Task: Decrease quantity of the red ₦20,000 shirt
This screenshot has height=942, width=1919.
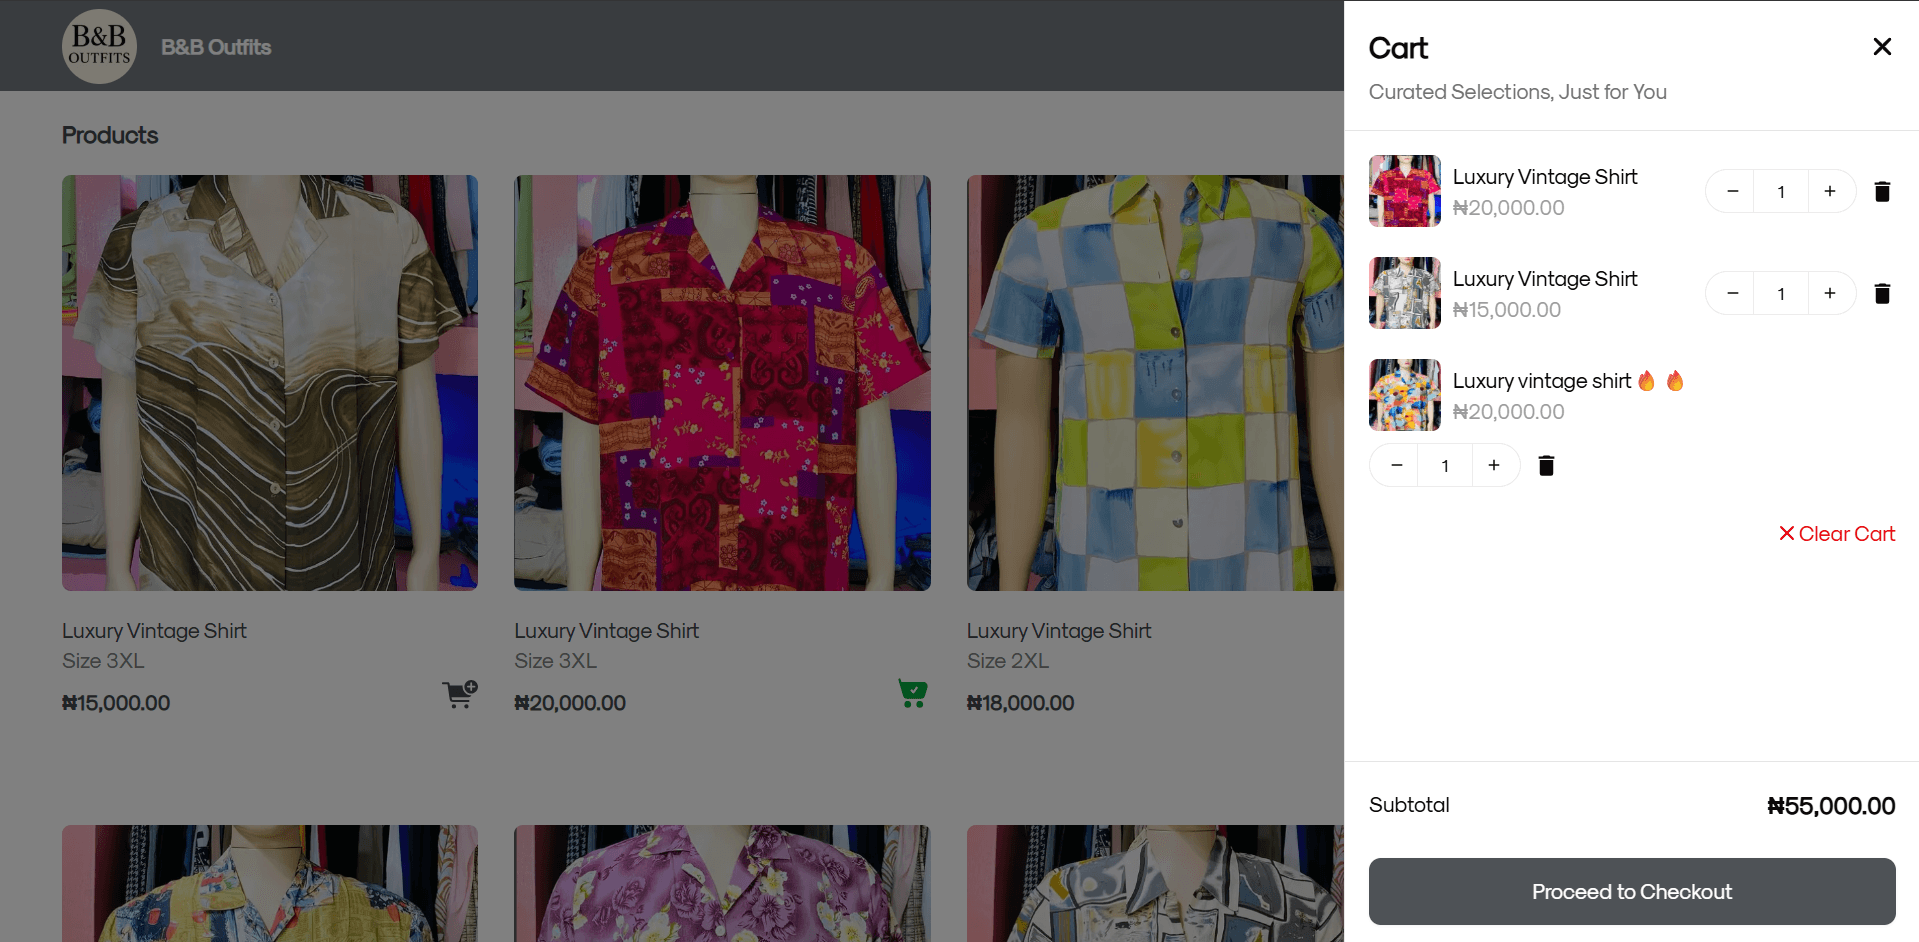Action: click(x=1732, y=192)
